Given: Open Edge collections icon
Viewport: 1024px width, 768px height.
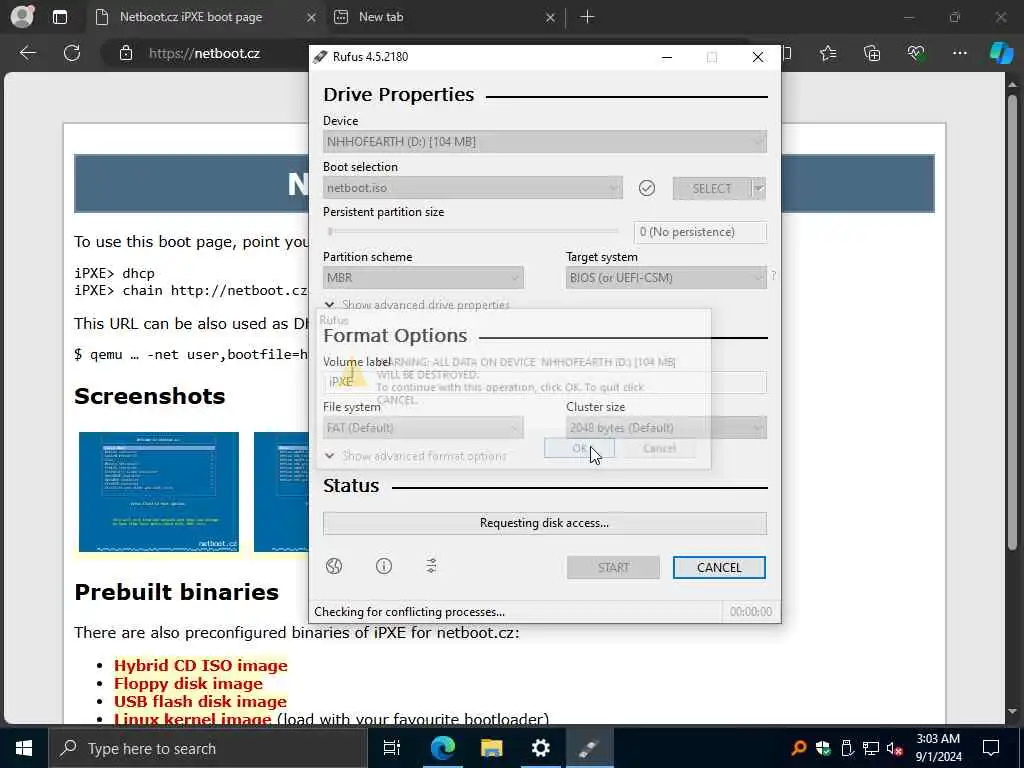Looking at the screenshot, I should (x=872, y=53).
